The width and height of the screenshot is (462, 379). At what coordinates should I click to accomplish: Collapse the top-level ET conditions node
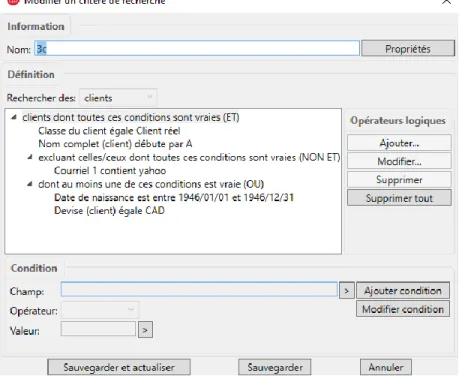tap(14, 117)
